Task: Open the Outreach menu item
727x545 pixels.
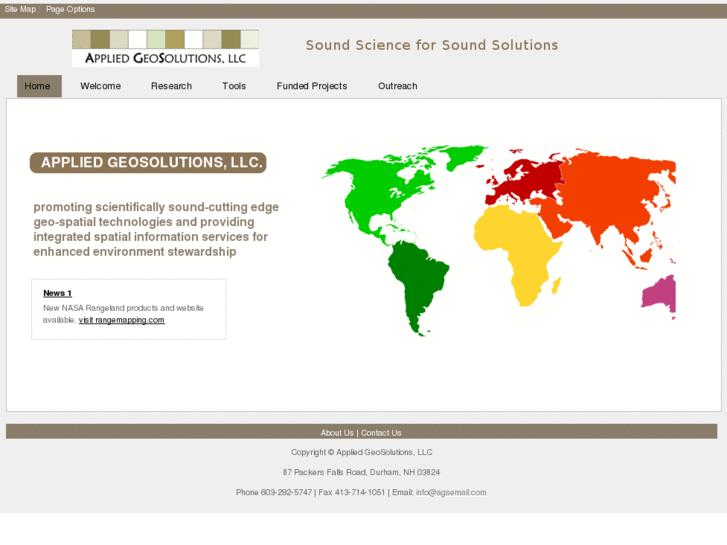Action: pyautogui.click(x=397, y=86)
